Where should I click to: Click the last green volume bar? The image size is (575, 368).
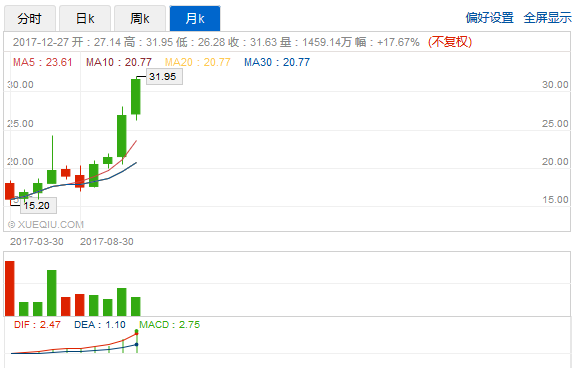click(x=136, y=306)
